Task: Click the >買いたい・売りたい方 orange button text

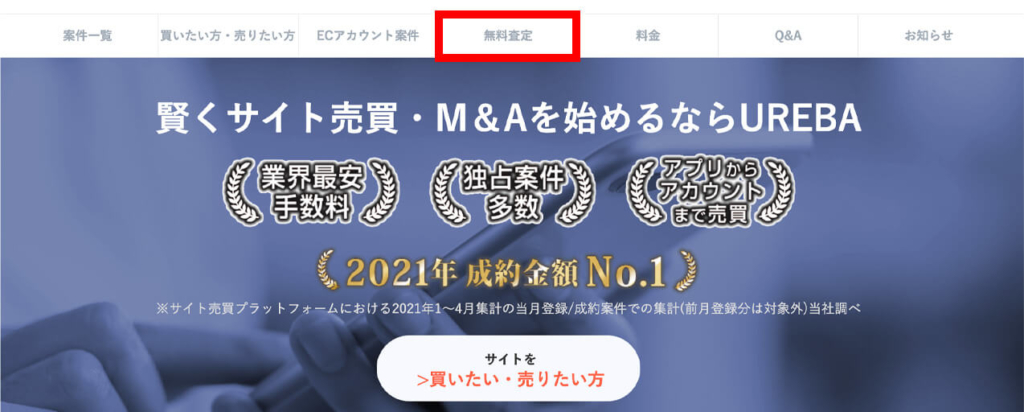Action: tap(510, 380)
